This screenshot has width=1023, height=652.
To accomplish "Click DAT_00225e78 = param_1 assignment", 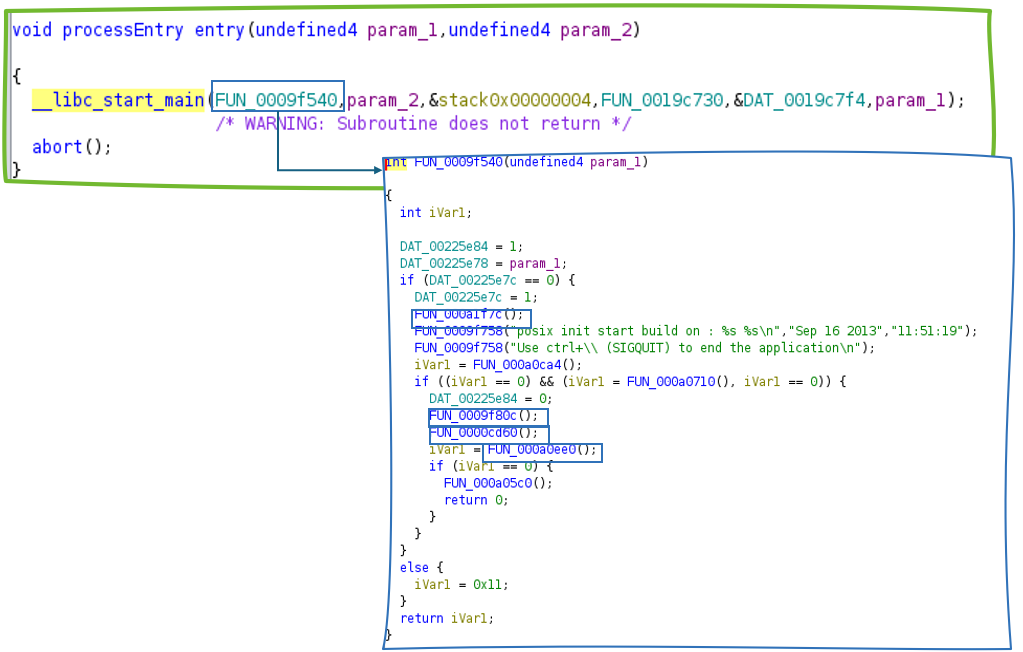I will 483,263.
